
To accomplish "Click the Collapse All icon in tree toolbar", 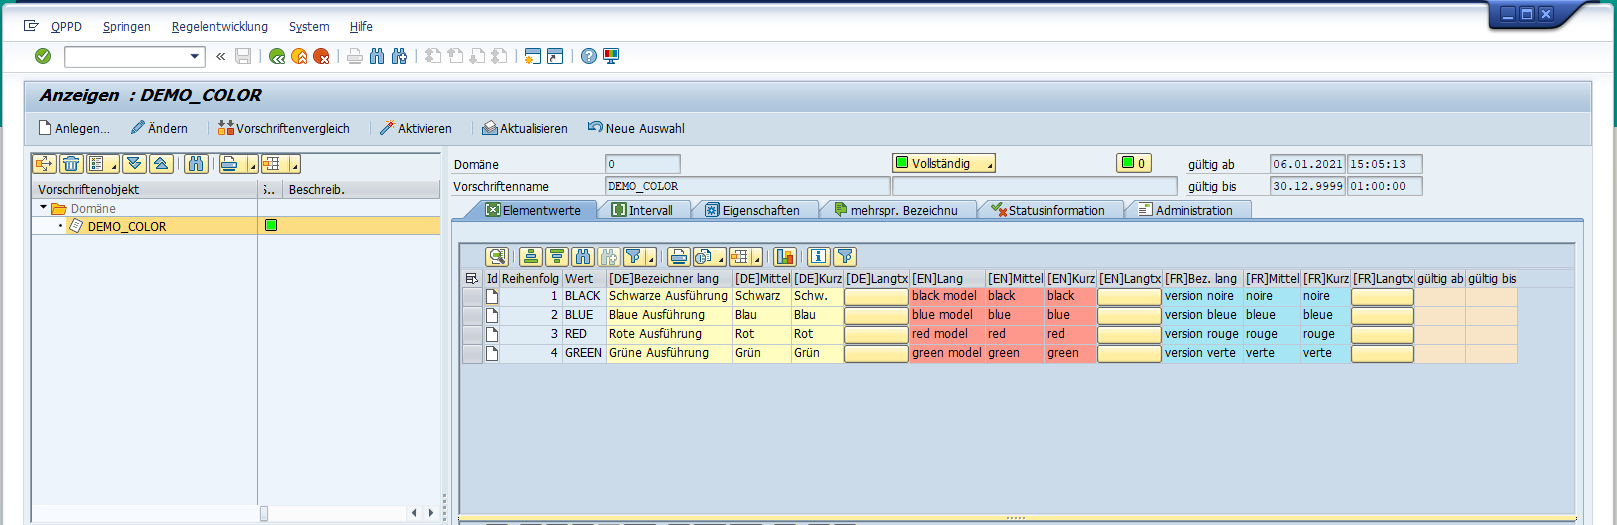I will (x=160, y=164).
